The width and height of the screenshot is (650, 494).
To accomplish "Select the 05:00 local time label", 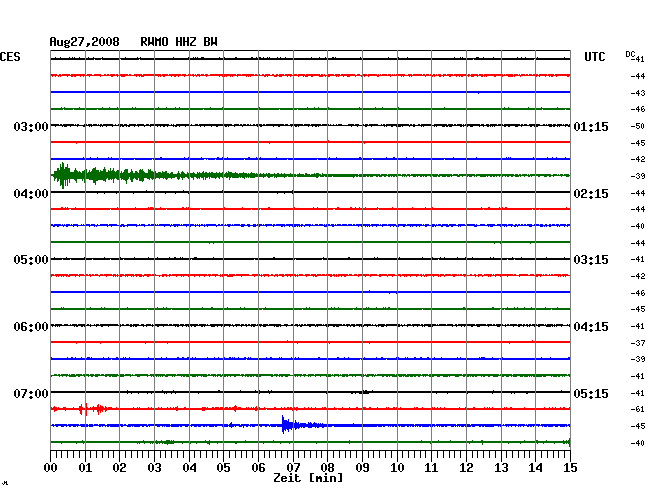I will 31,260.
